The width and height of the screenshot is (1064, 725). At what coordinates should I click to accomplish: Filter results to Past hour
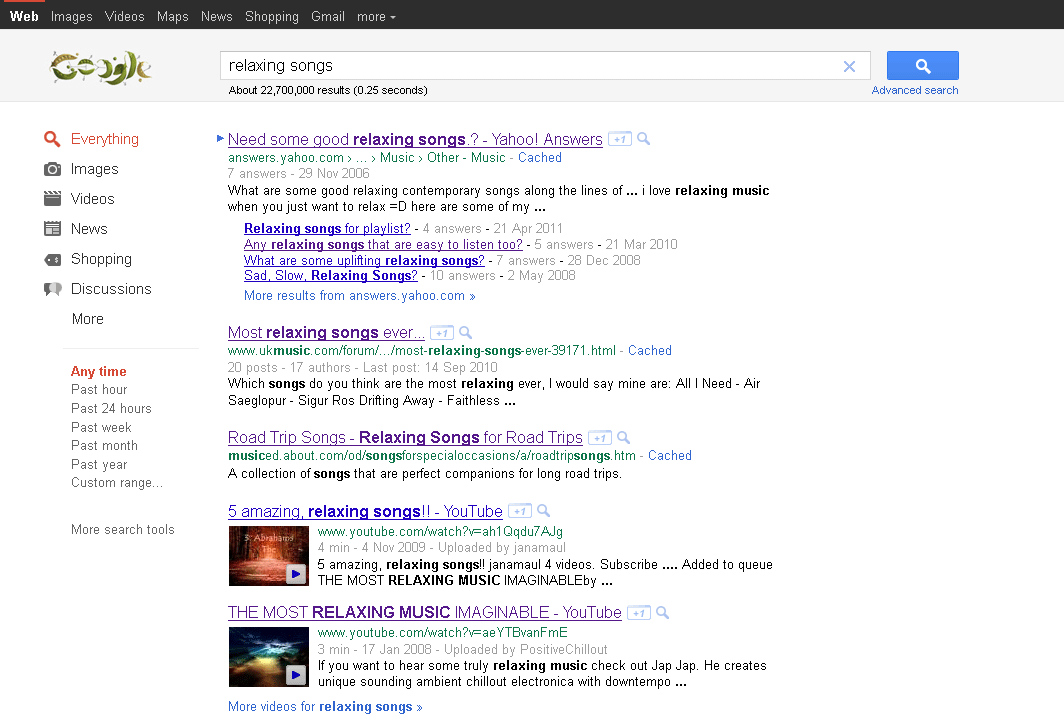click(x=99, y=390)
